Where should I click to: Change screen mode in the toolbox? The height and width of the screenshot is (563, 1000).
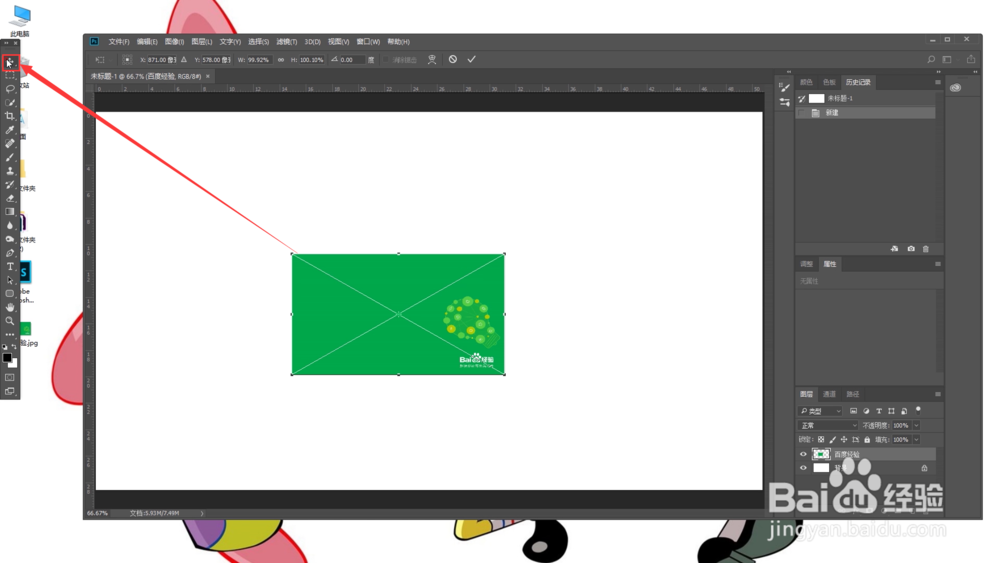10,391
